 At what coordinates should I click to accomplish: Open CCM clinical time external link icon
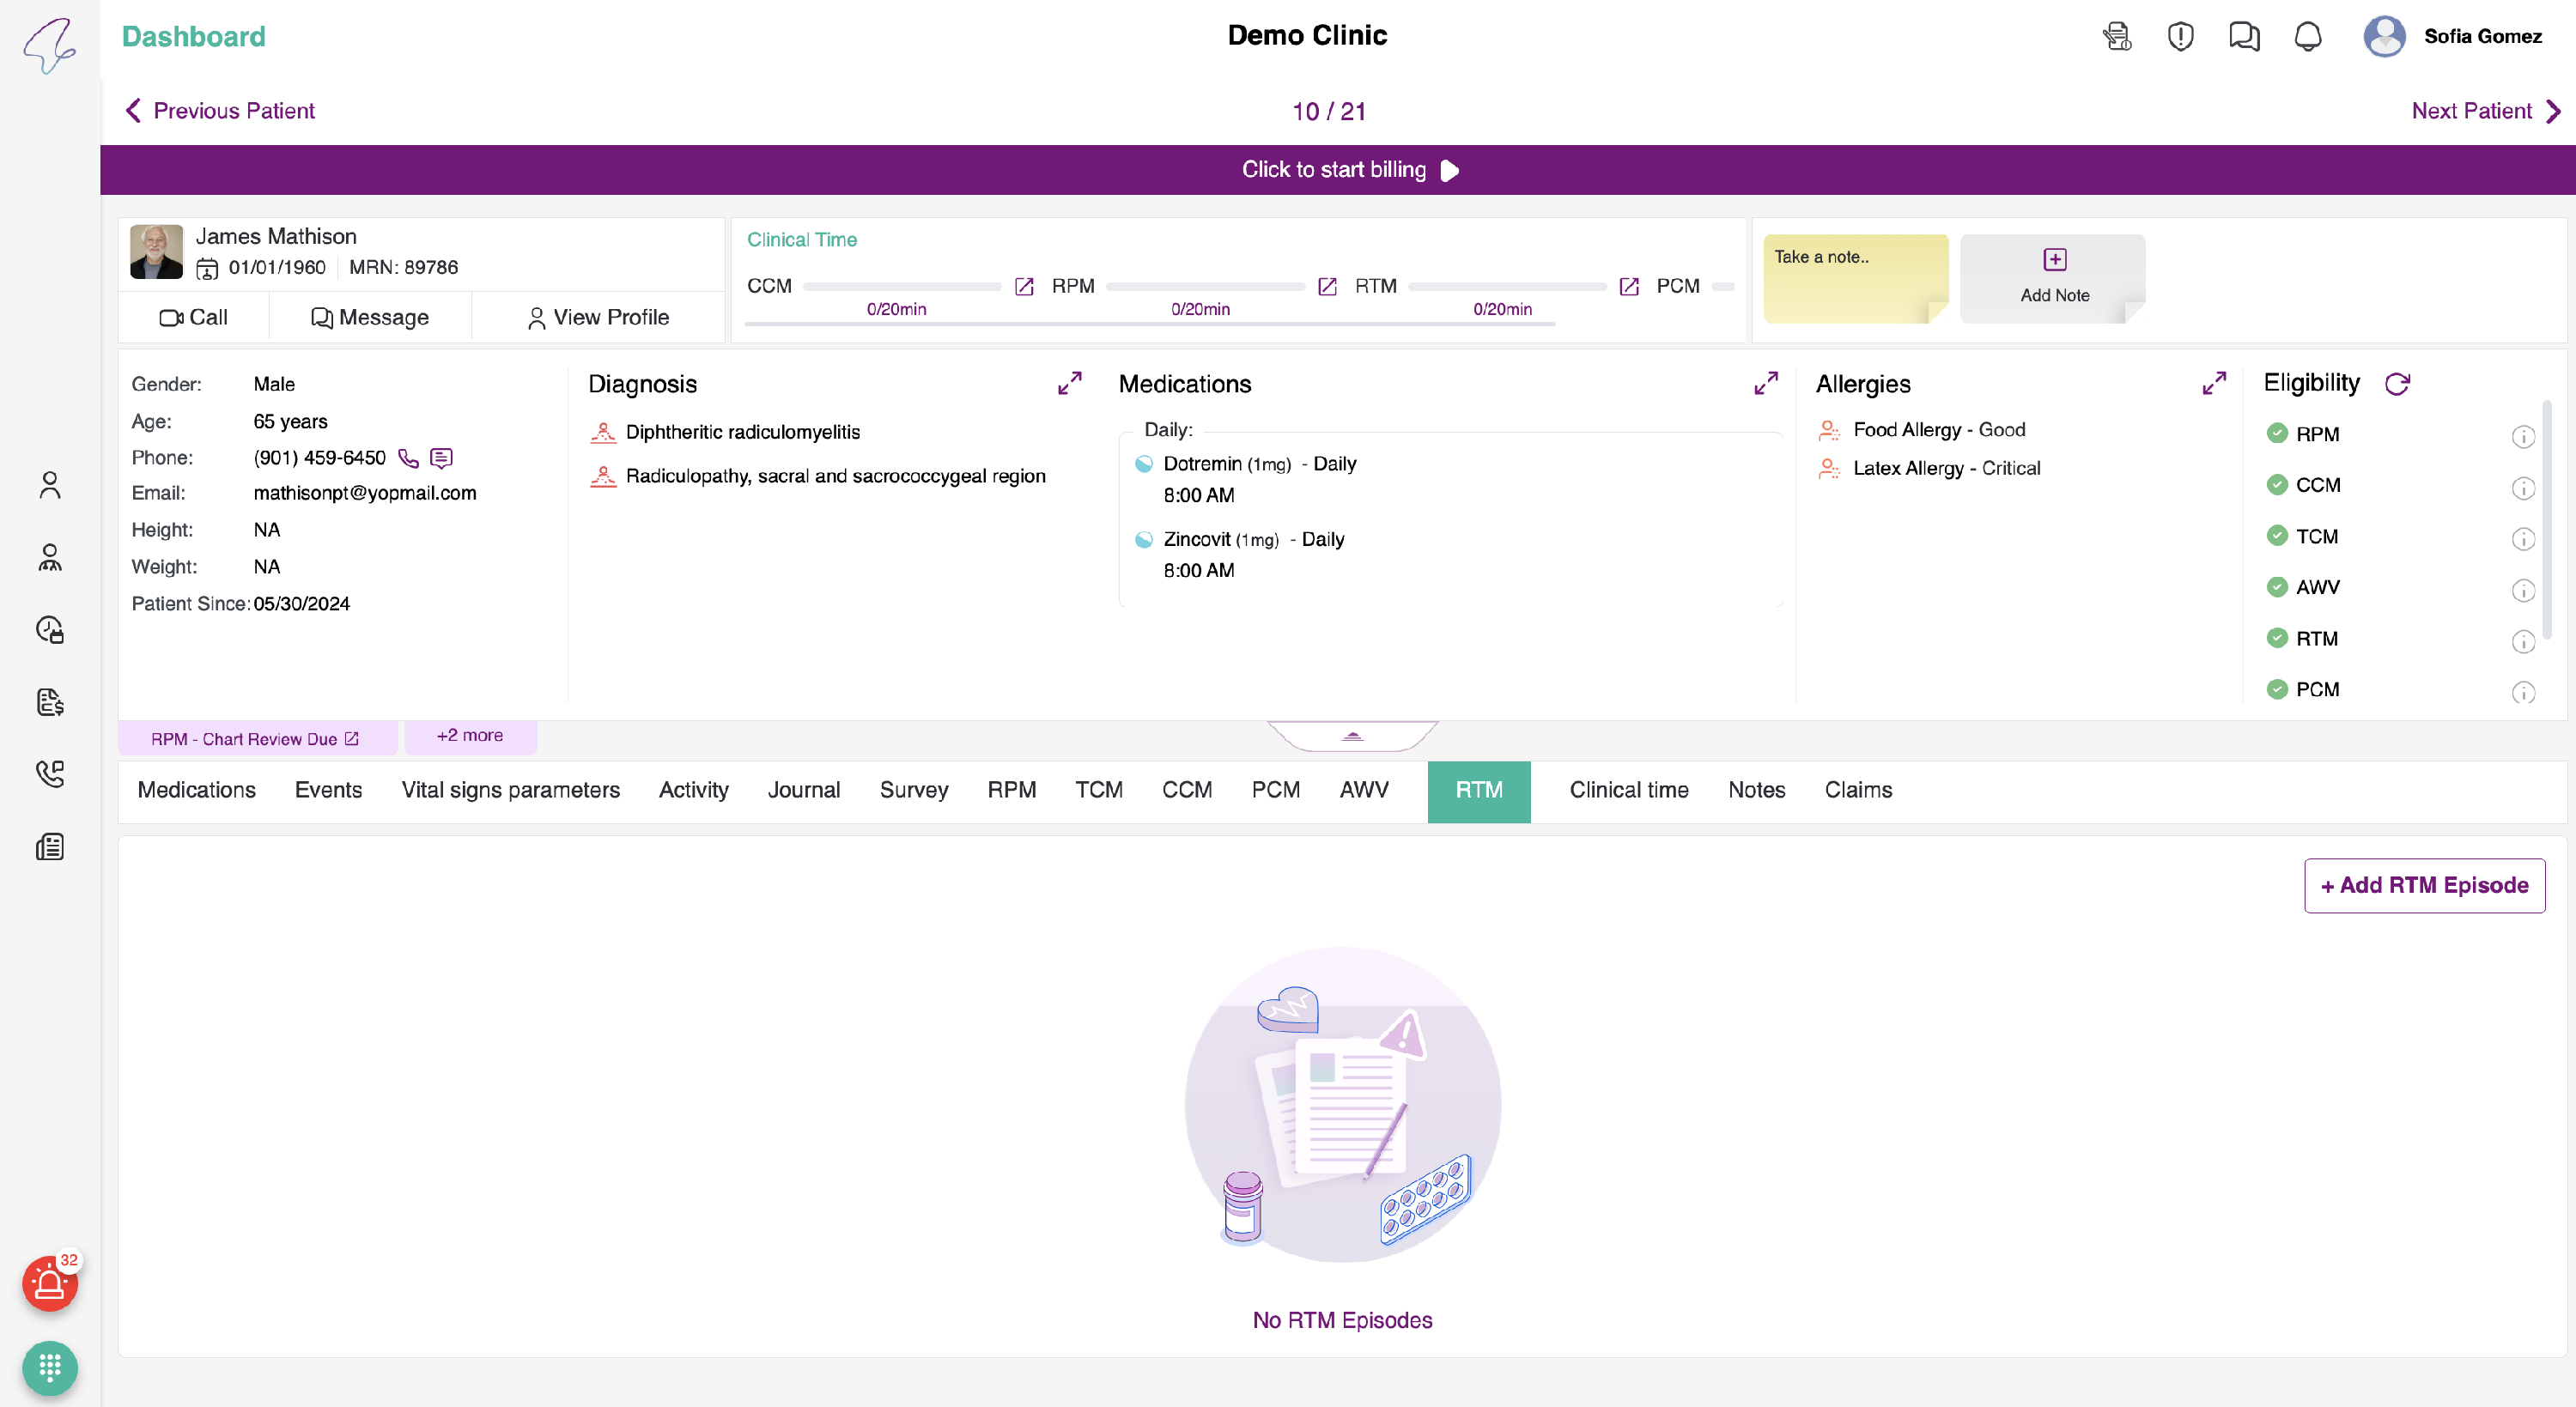pos(1024,287)
